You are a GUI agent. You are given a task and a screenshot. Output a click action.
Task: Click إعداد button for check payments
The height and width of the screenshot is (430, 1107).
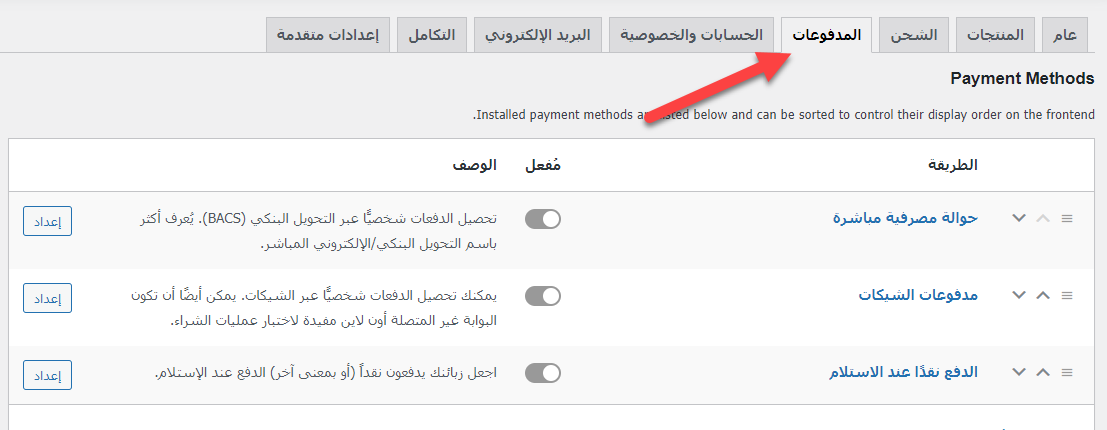click(48, 297)
